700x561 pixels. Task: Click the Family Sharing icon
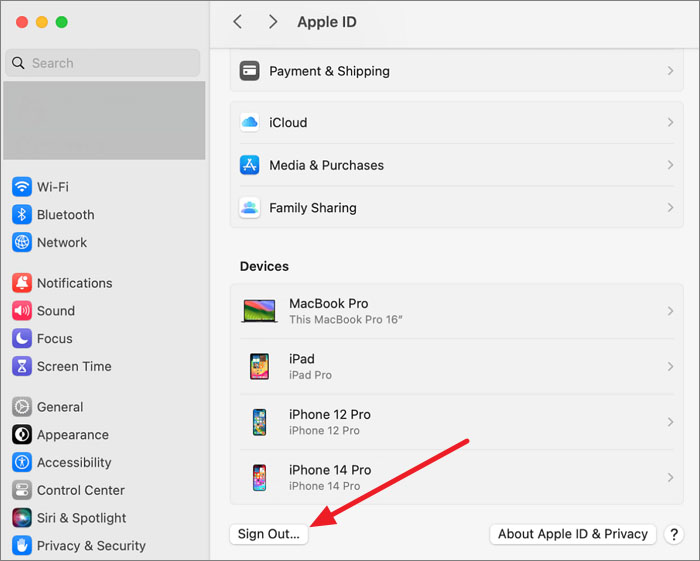click(x=250, y=208)
